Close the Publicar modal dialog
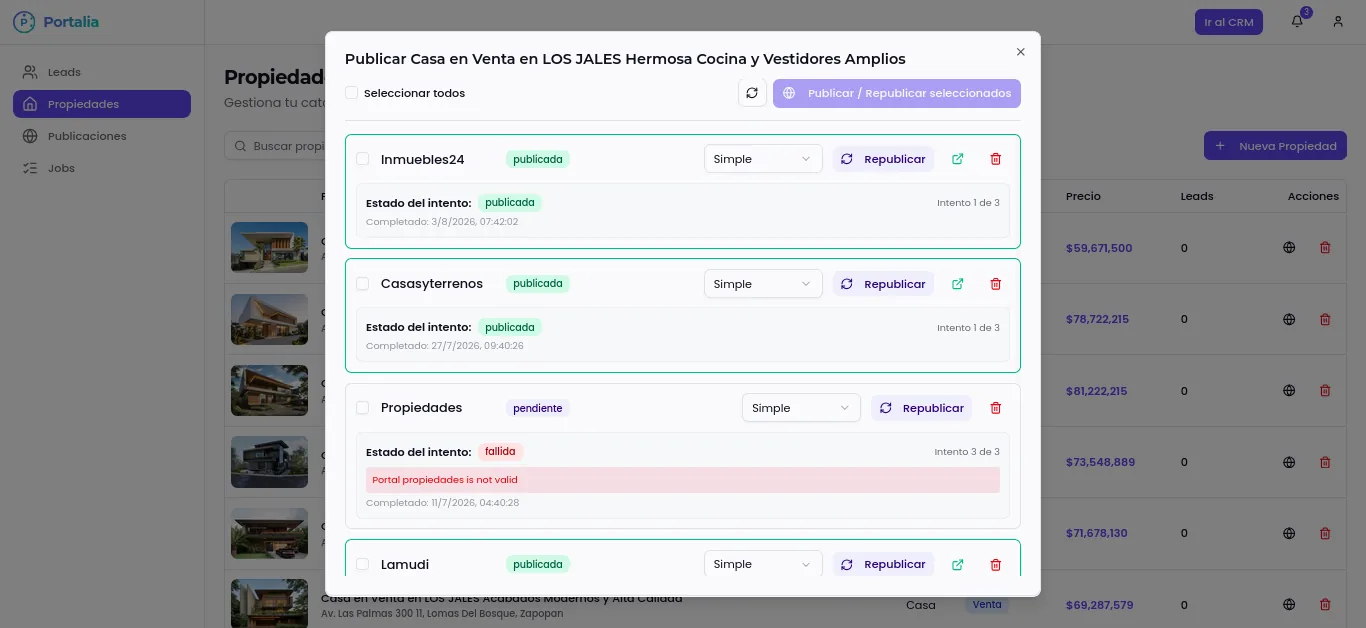Image resolution: width=1366 pixels, height=628 pixels. pyautogui.click(x=1020, y=52)
